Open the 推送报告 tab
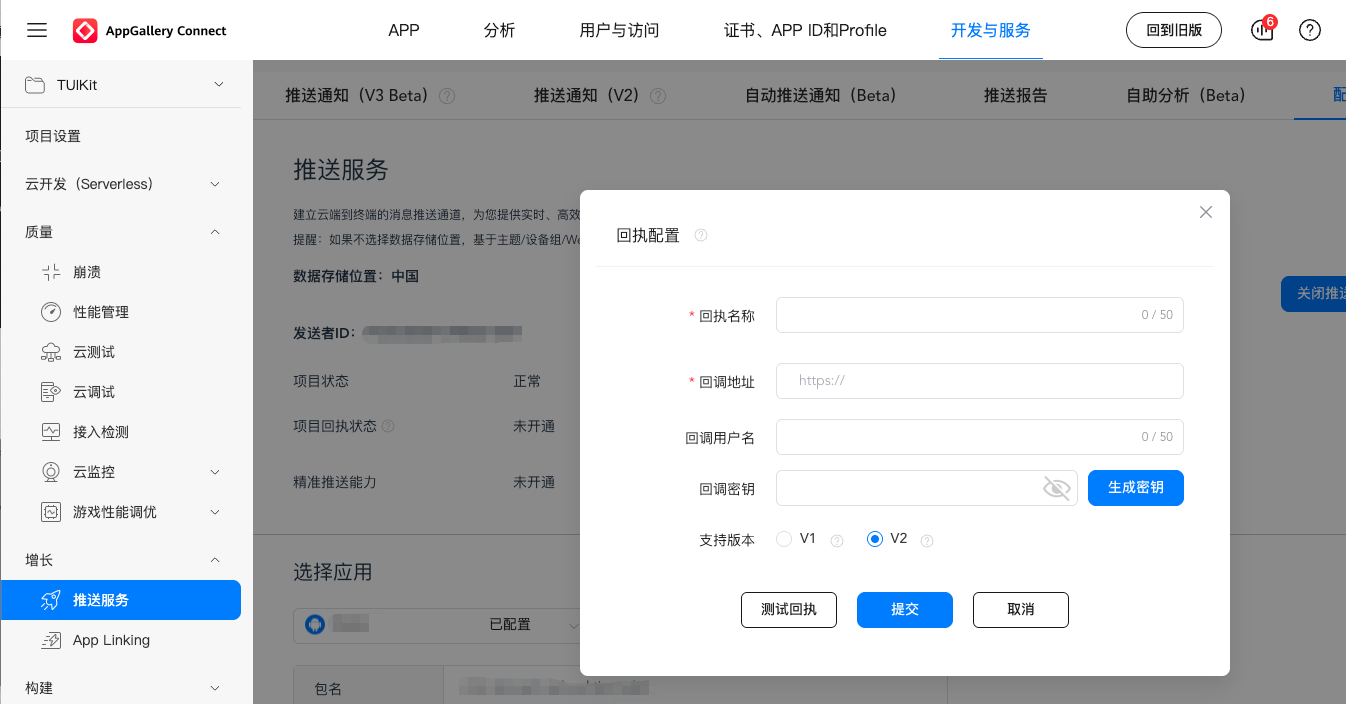Screen dimensions: 1346x704 point(1015,95)
